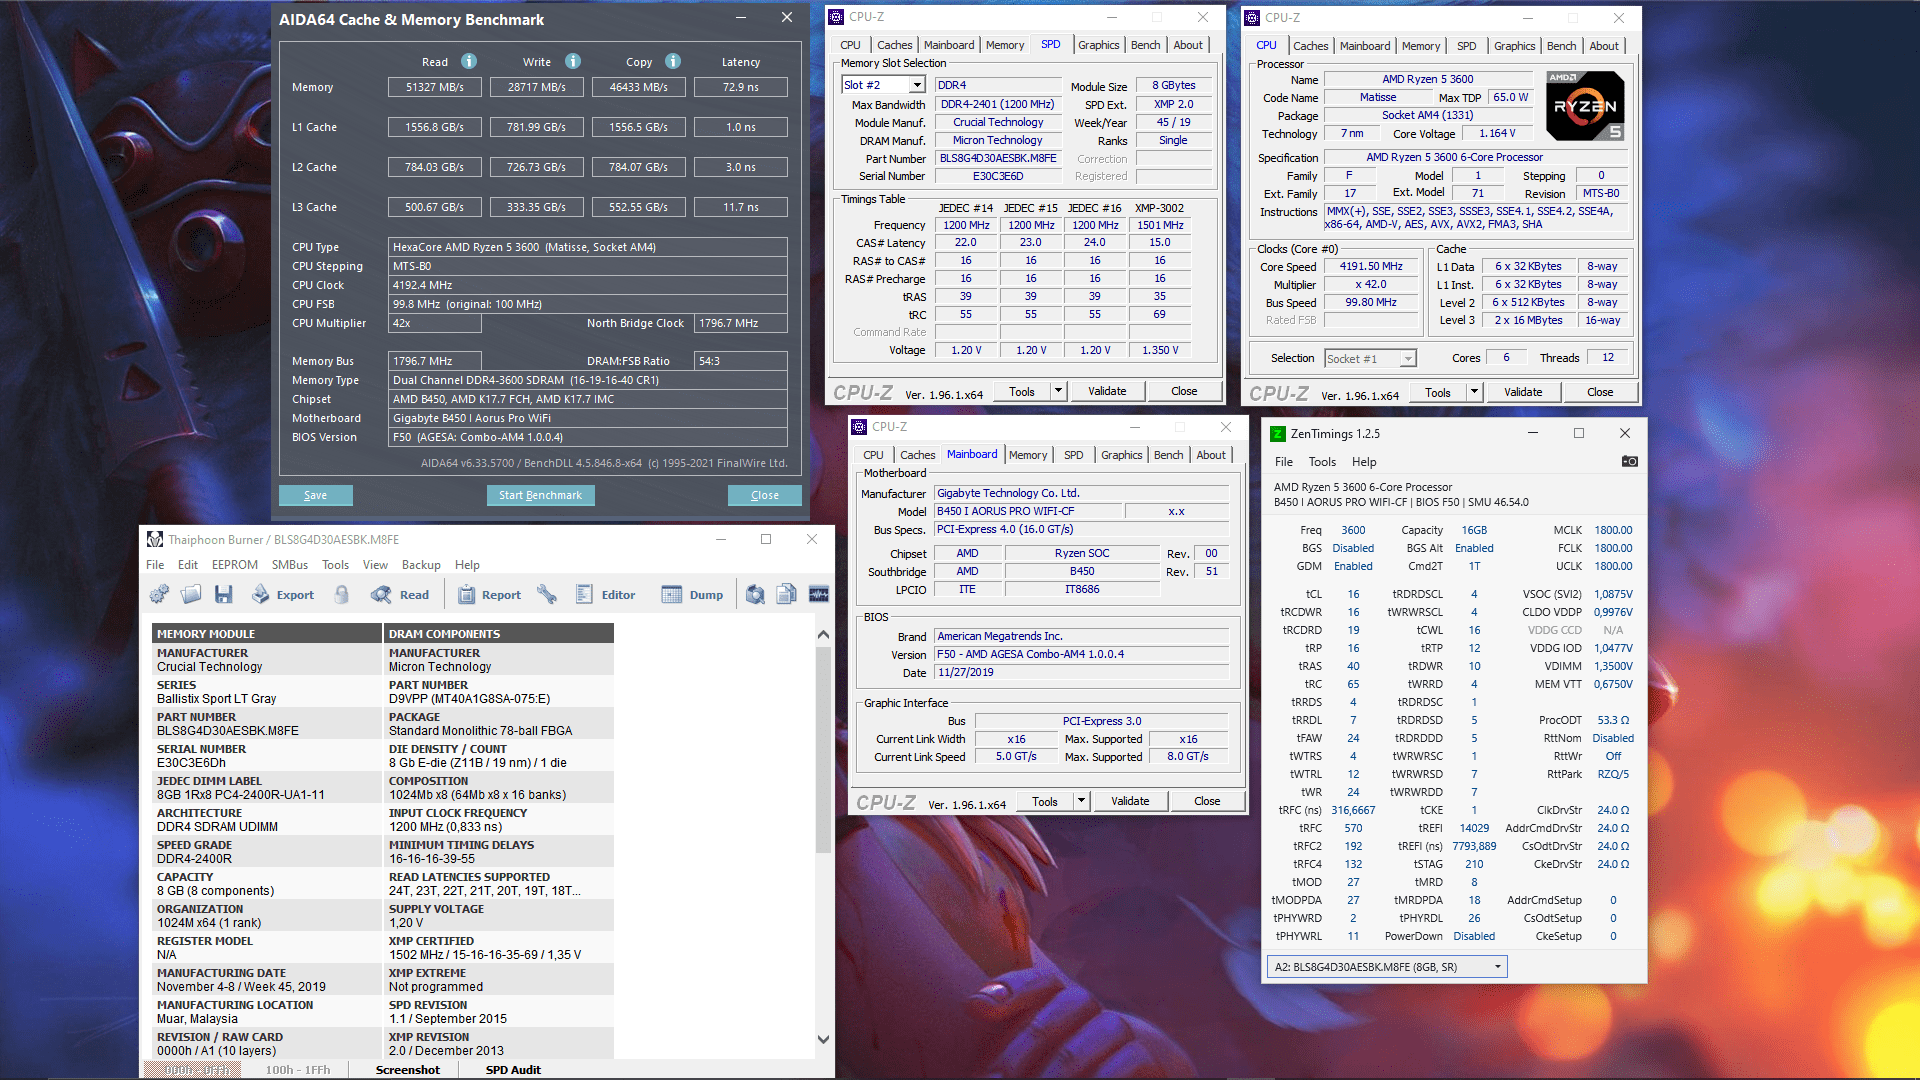The width and height of the screenshot is (1920, 1080).
Task: Click the wrench tool icon in Thaiphoon toolbar
Action: (547, 594)
